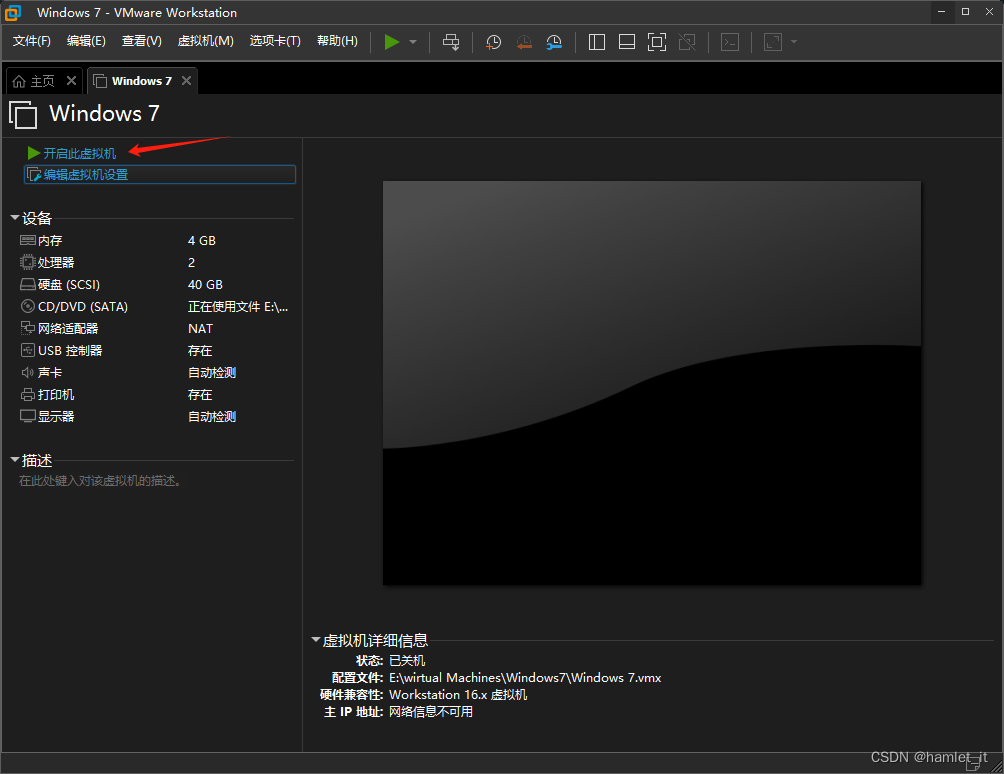This screenshot has width=1004, height=774.
Task: Collapse the 设备 section
Action: (x=15, y=218)
